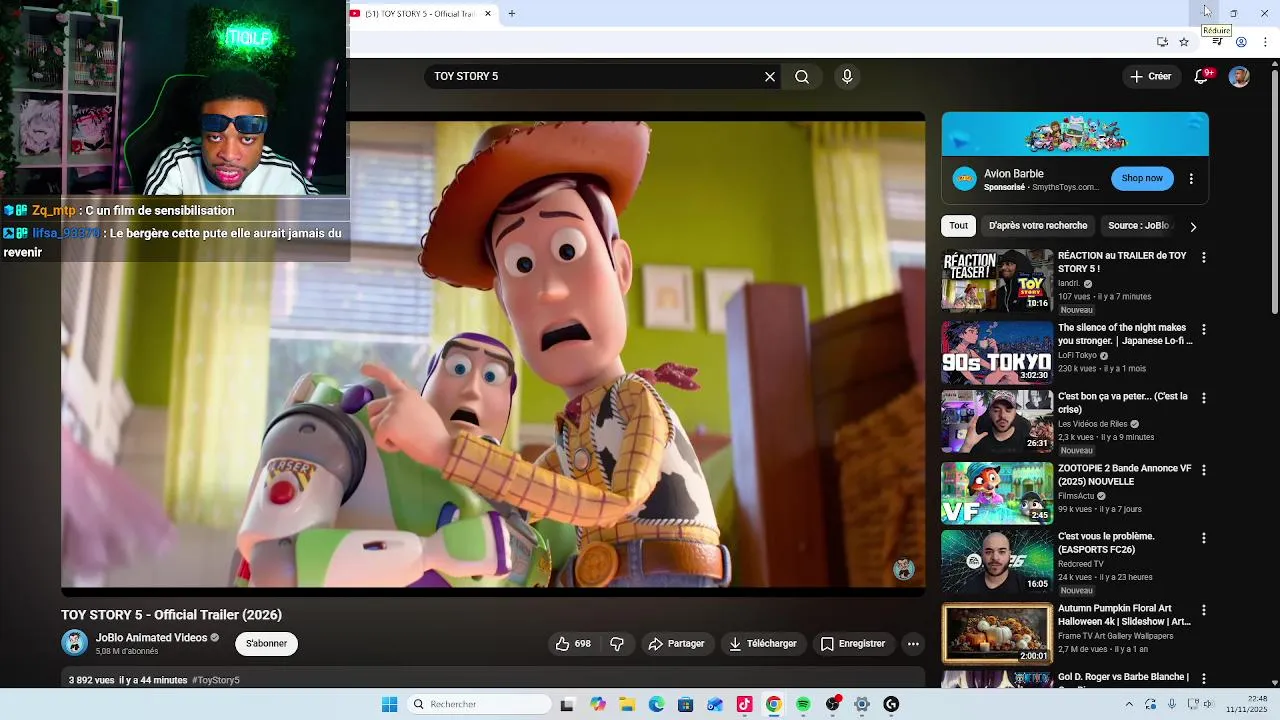Open Chrome three-dot menu

[1265, 42]
